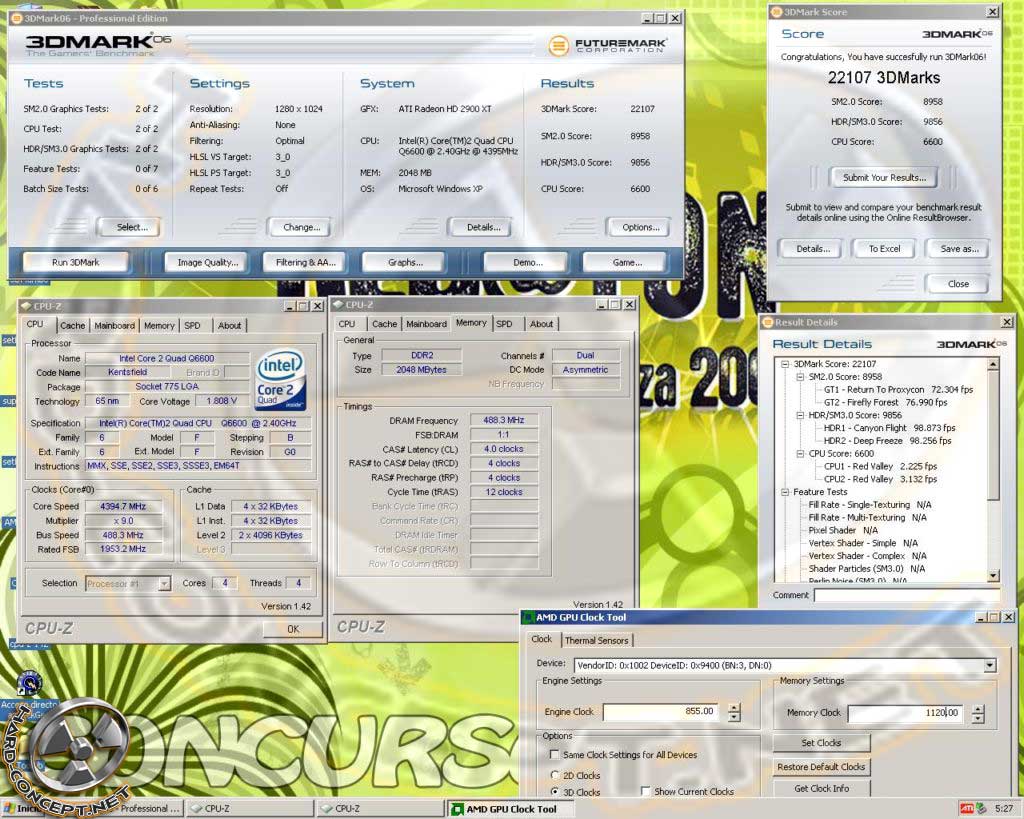Click the Result Details window title icon
The image size is (1024, 819).
(767, 322)
